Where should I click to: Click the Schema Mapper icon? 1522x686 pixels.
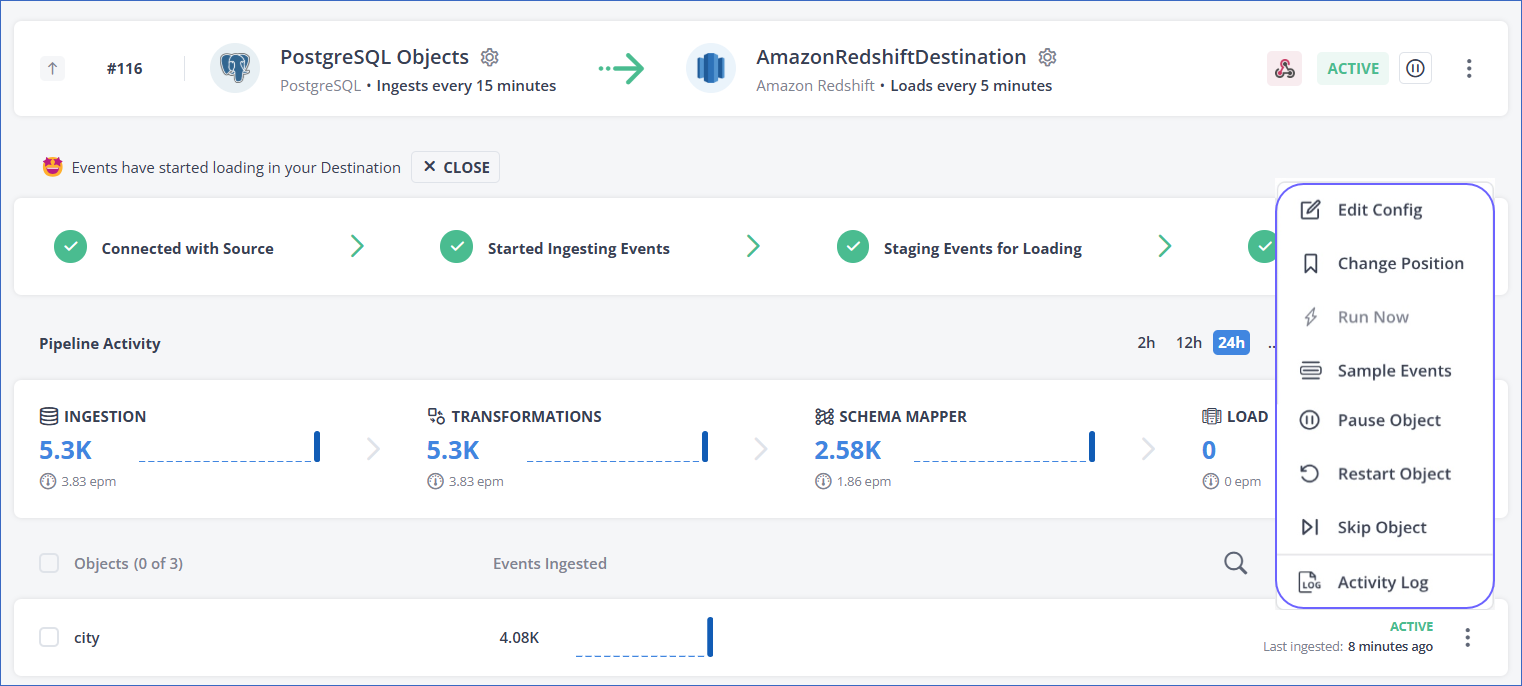[823, 416]
